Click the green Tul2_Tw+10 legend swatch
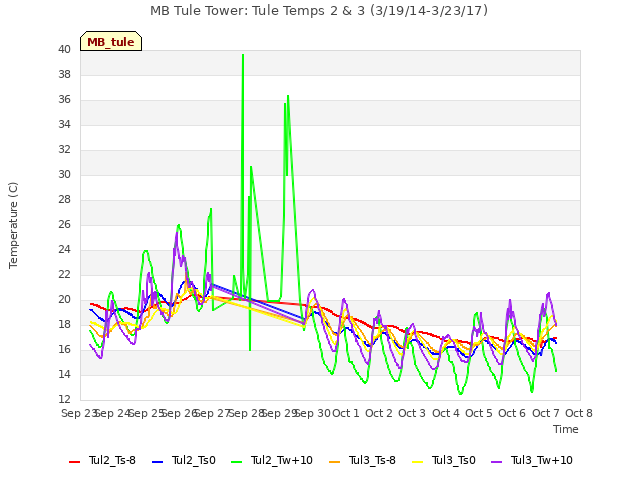640x480 pixels. (236, 462)
